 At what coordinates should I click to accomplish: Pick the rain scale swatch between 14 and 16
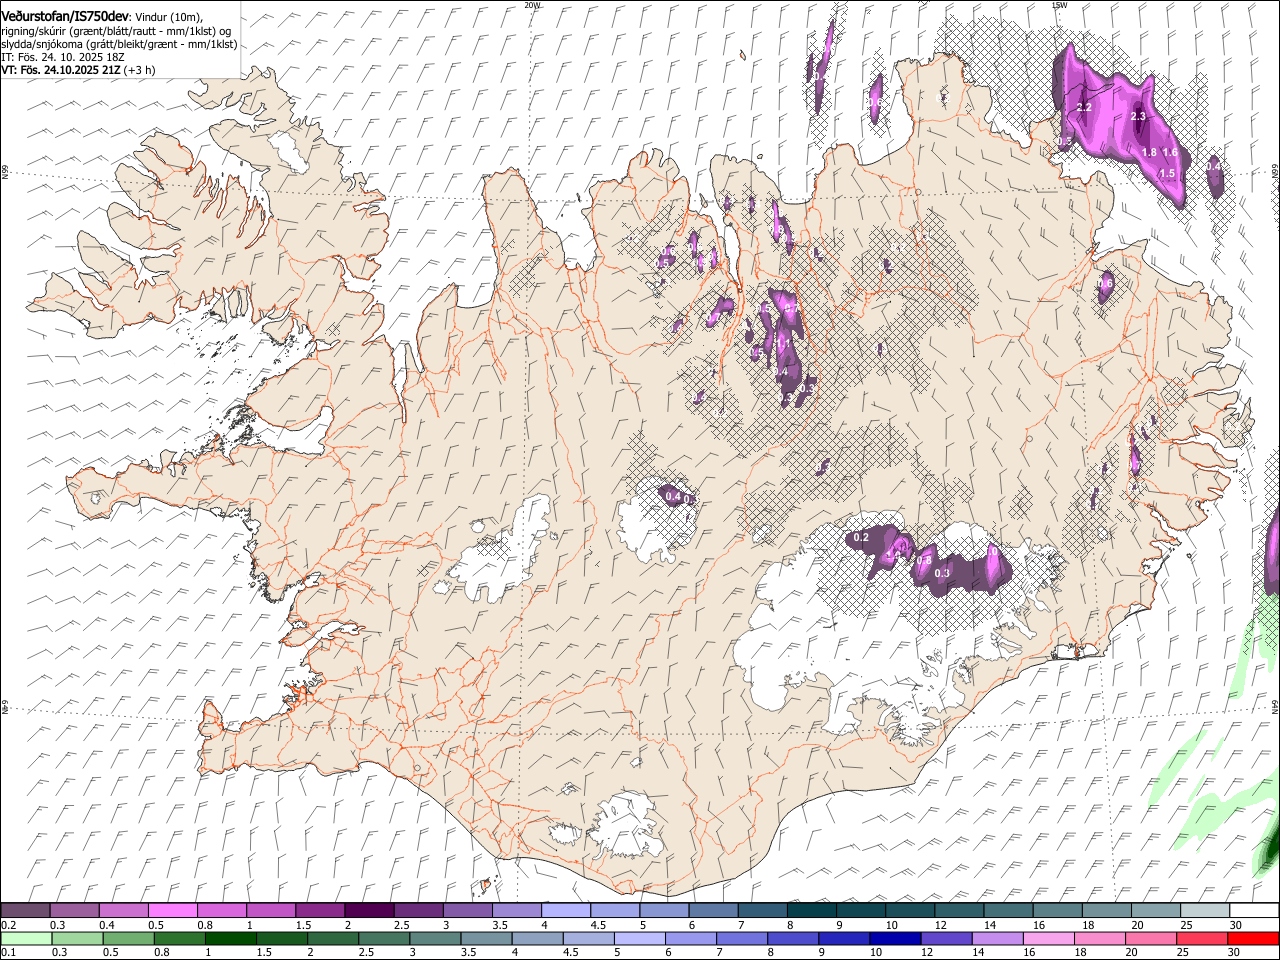998,938
